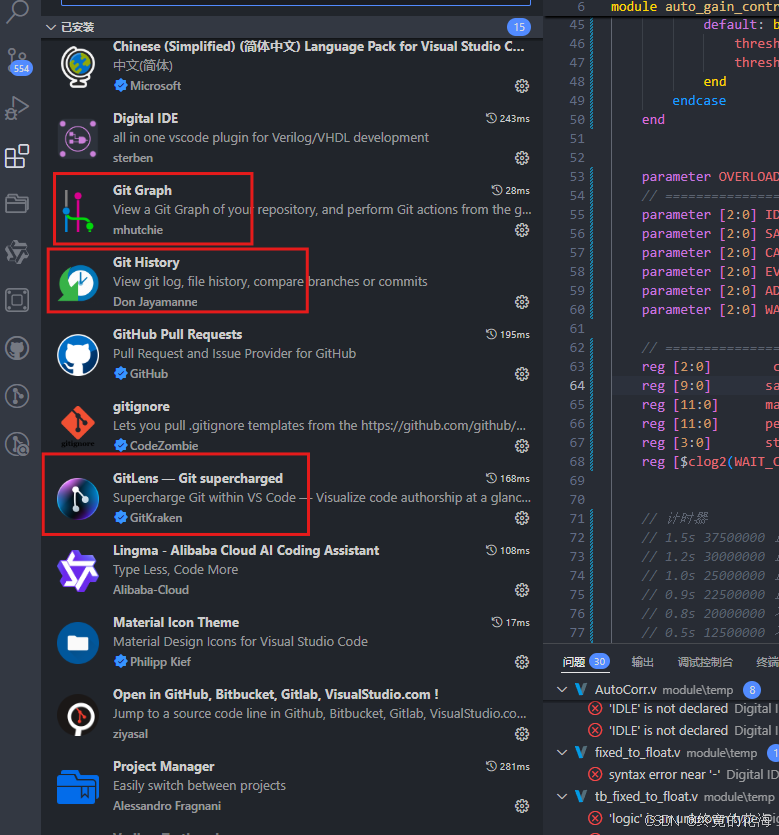This screenshot has width=779, height=835.
Task: Open Git Graph icon in activity bar
Action: tap(17, 396)
